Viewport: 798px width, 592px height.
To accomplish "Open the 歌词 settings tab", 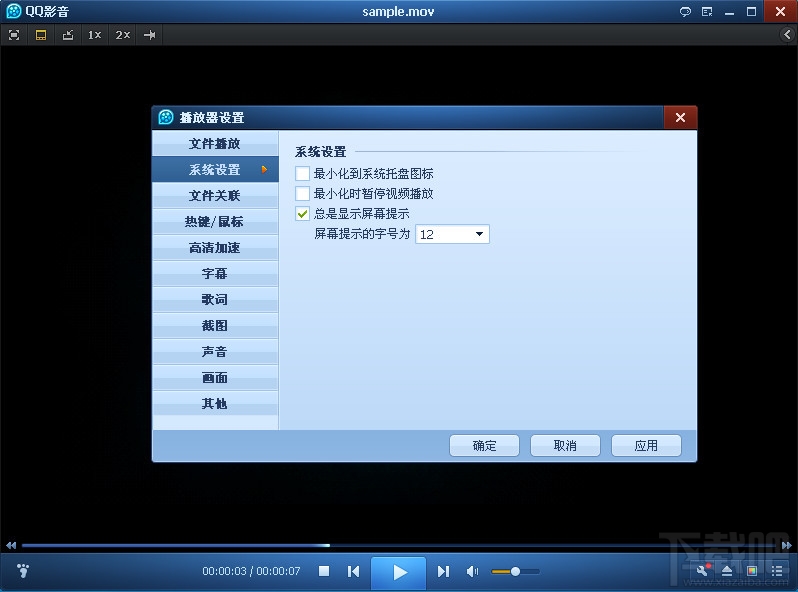I will point(215,300).
